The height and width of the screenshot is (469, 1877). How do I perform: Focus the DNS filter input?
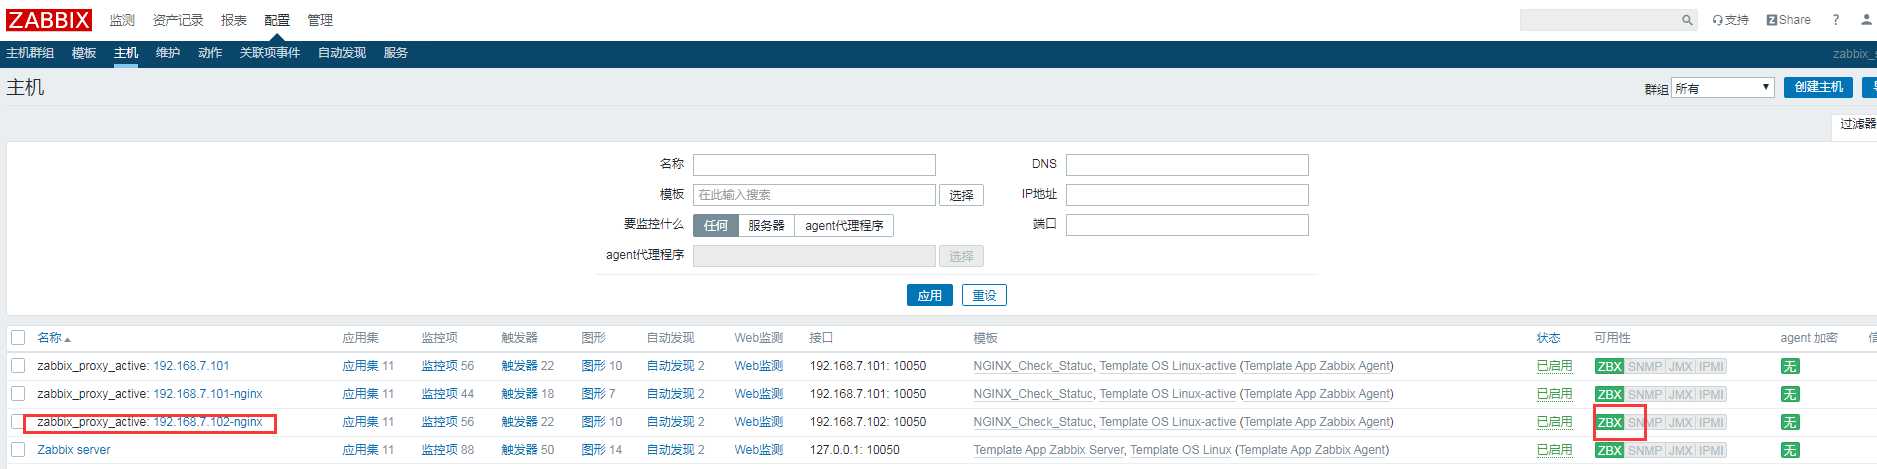(x=1187, y=165)
